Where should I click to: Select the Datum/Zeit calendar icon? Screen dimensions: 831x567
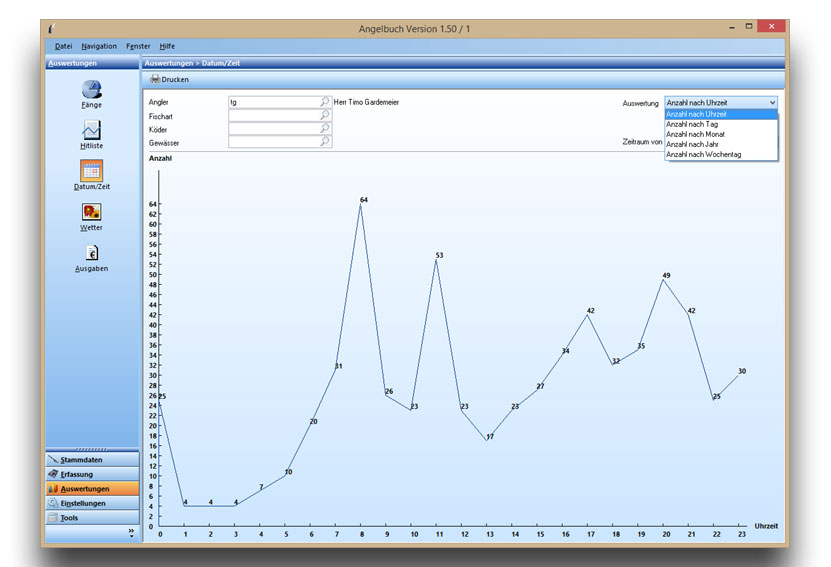tap(91, 171)
